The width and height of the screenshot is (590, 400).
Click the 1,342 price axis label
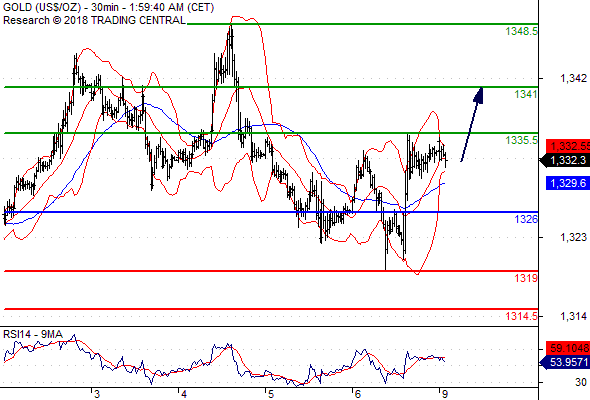[573, 78]
